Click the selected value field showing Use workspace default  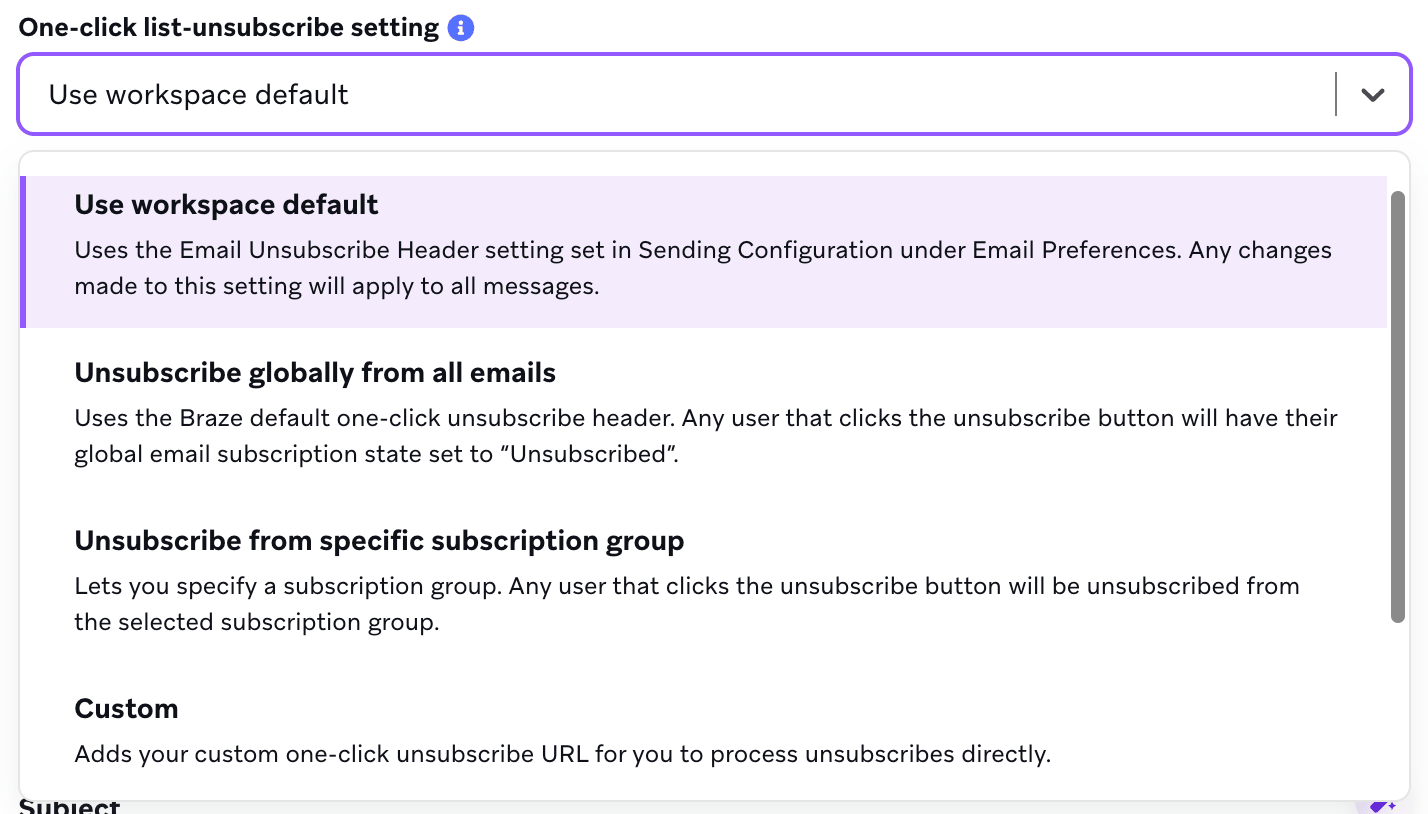tap(676, 94)
